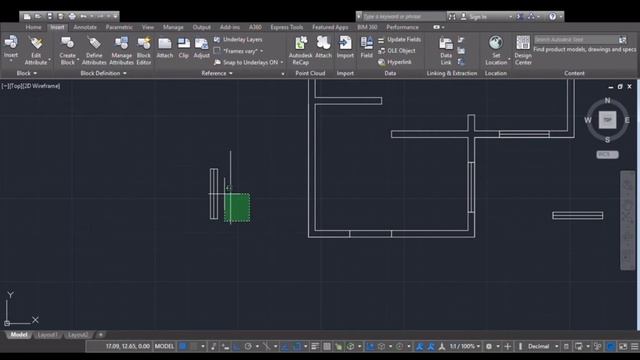Viewport: 640px width, 360px height.
Task: Click the Hyperlink tool
Action: click(395, 62)
